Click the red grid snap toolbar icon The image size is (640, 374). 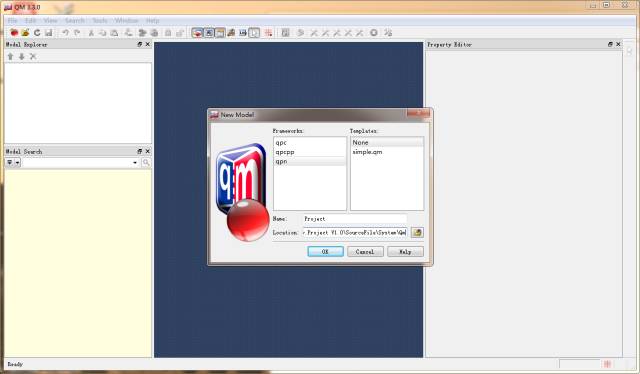[268, 33]
